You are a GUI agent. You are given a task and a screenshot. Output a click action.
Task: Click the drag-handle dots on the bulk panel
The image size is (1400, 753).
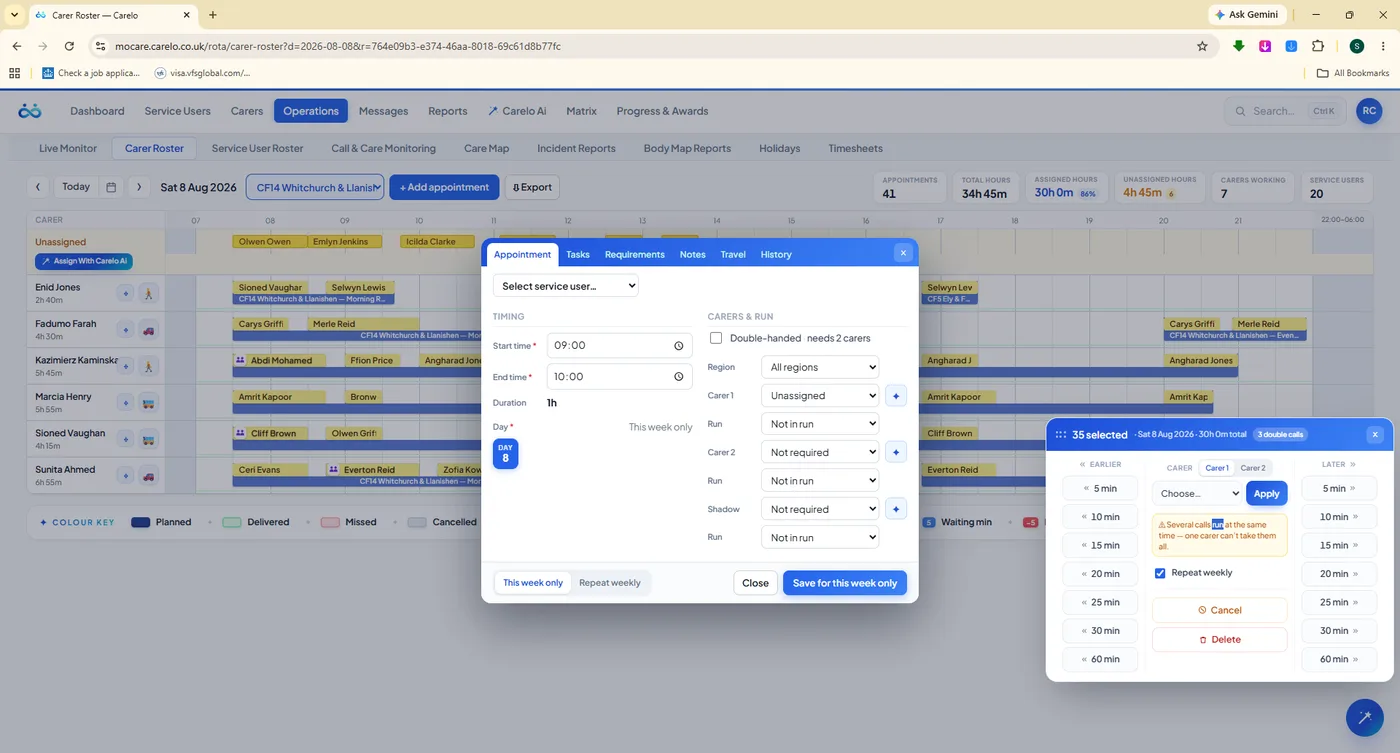pos(1060,435)
